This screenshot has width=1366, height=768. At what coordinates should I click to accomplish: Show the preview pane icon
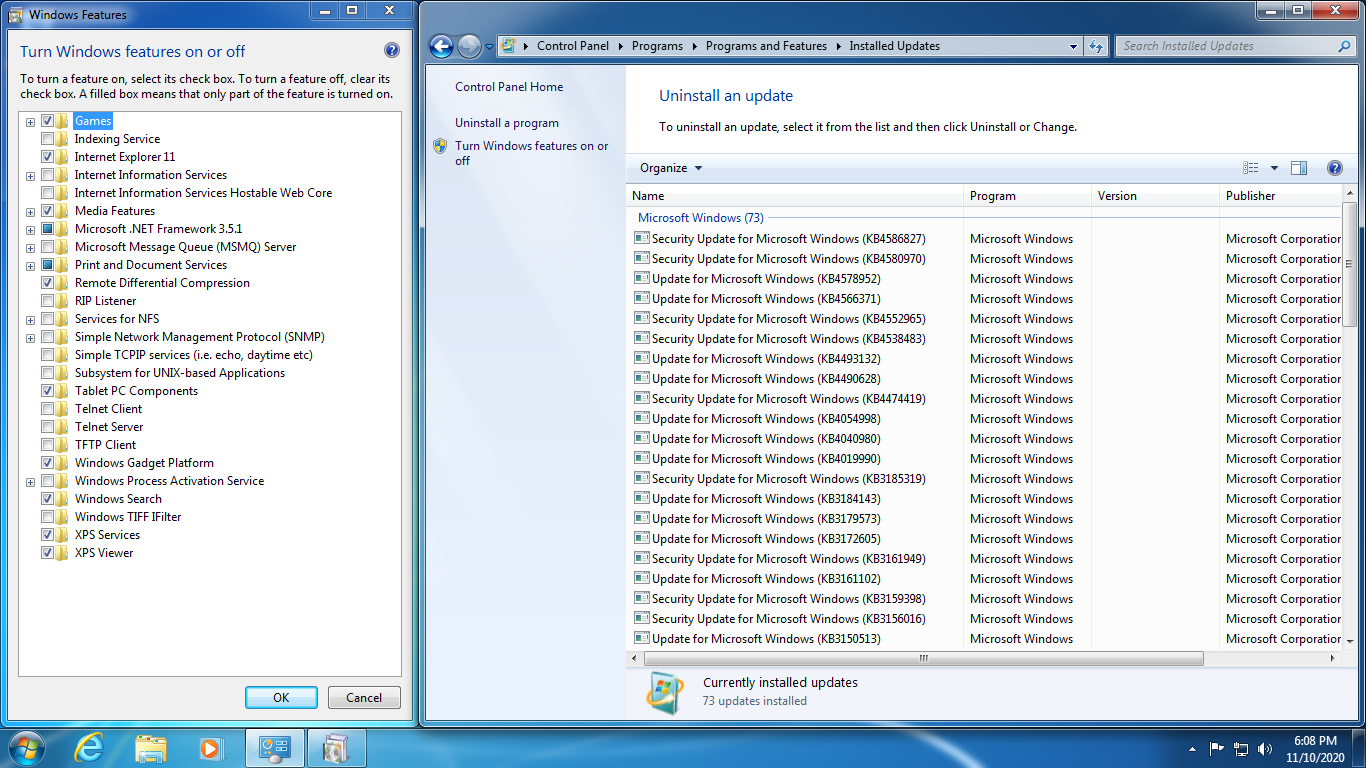click(x=1299, y=168)
